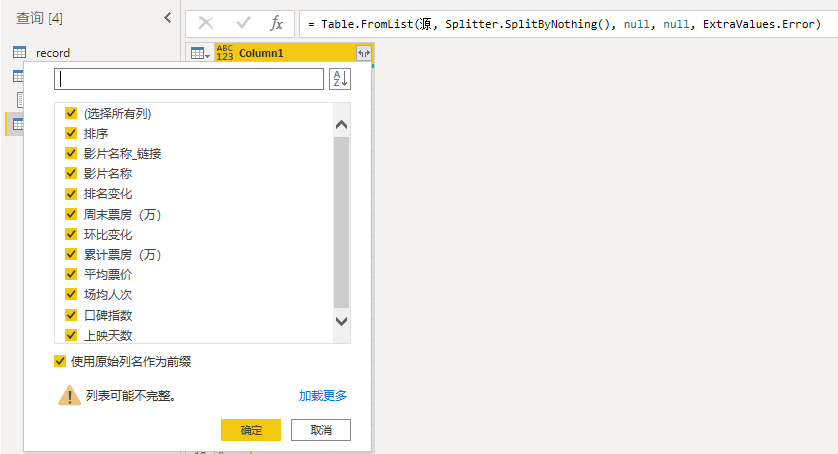
Task: Uncheck the (选择所有列) select all checkbox
Action: [71, 113]
